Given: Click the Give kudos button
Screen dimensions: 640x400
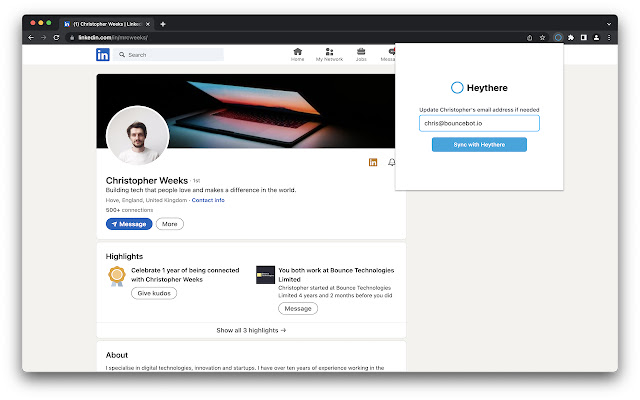Looking at the screenshot, I should (154, 293).
